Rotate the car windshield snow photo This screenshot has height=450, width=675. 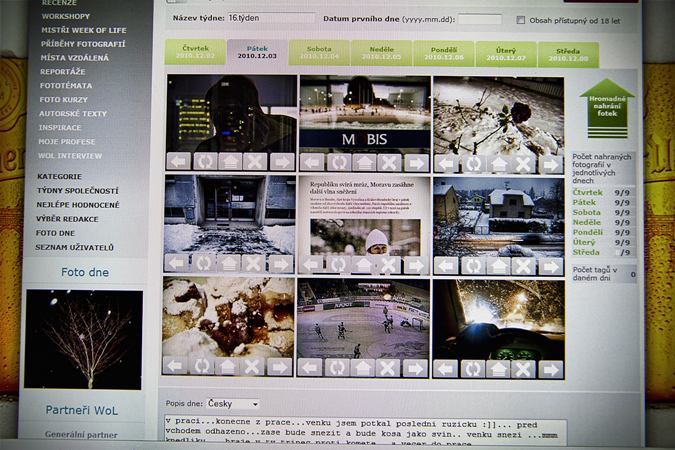tap(472, 369)
